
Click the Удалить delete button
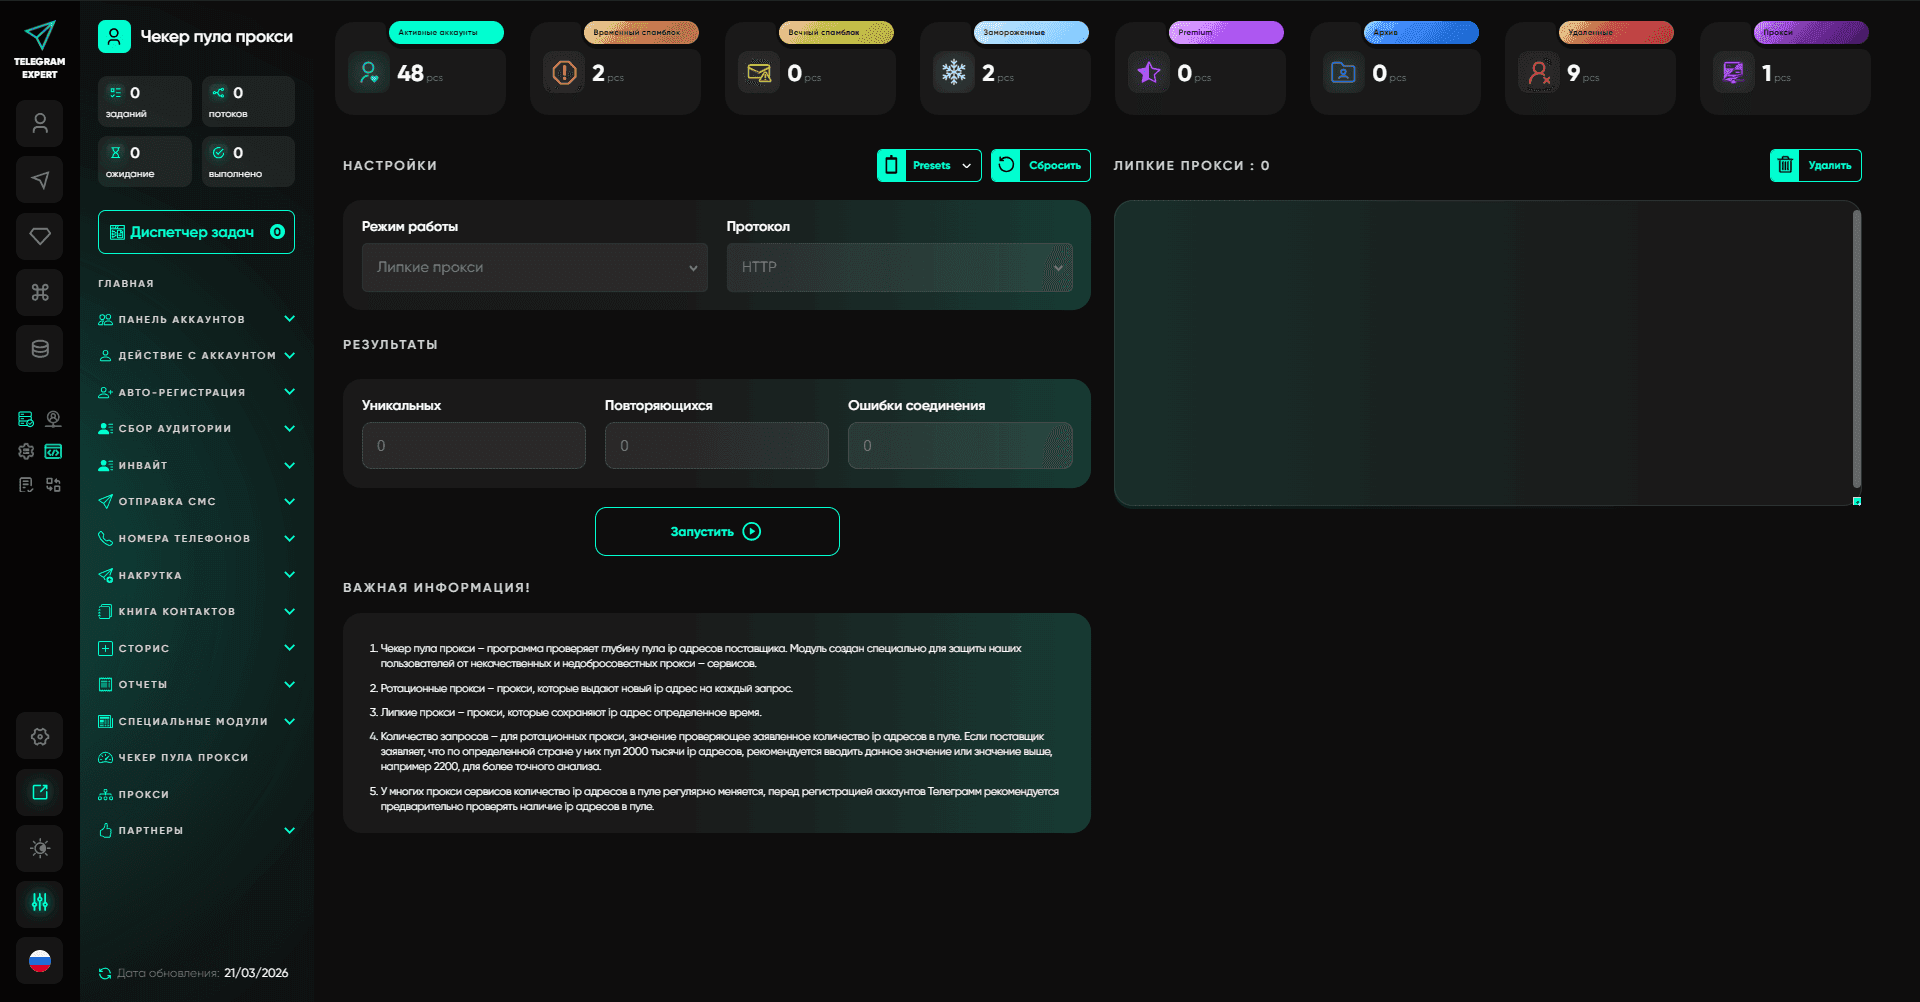(x=1815, y=166)
